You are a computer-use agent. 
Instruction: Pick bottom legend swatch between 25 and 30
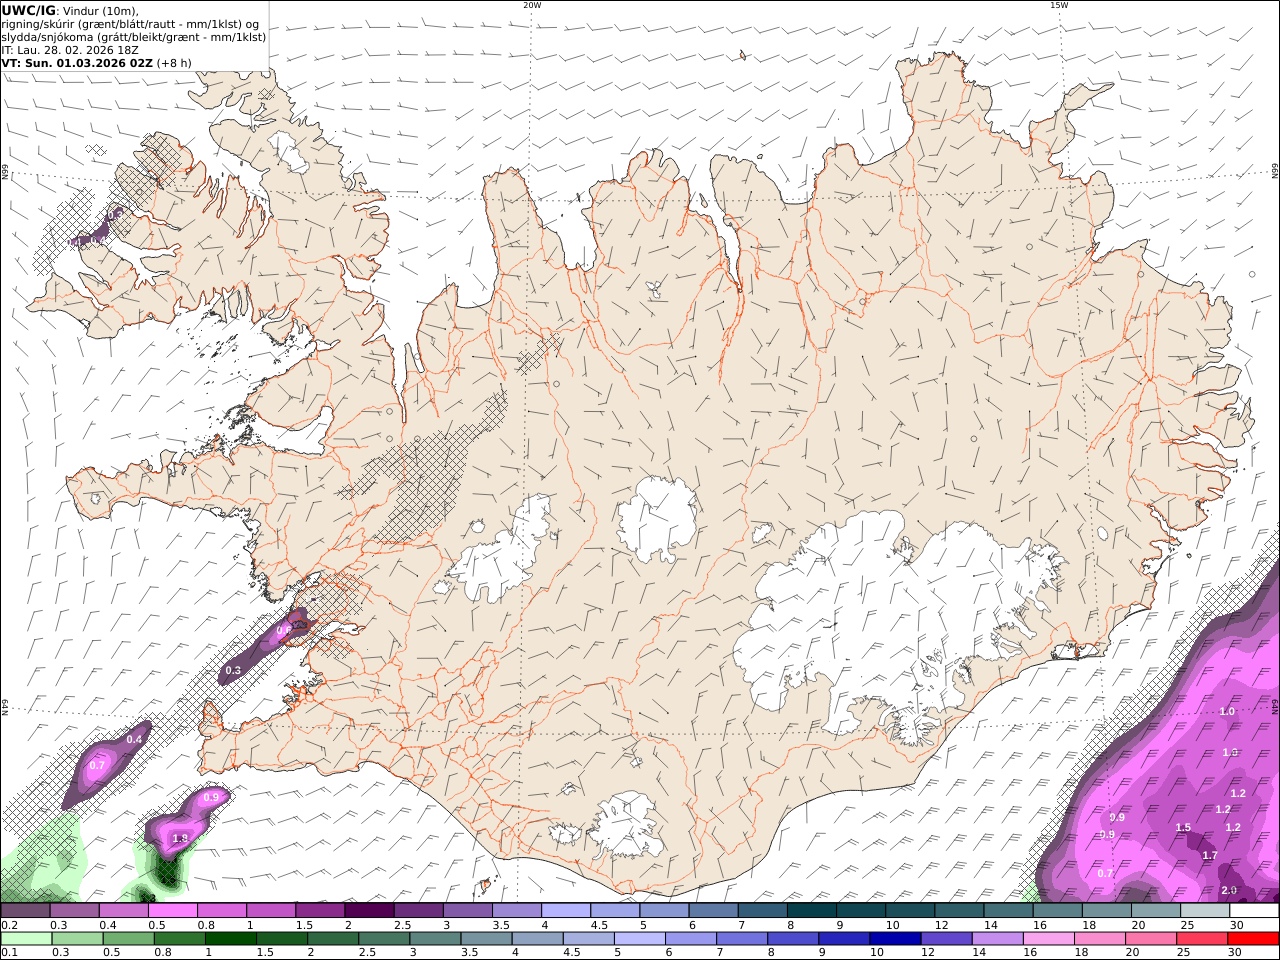pos(1200,938)
